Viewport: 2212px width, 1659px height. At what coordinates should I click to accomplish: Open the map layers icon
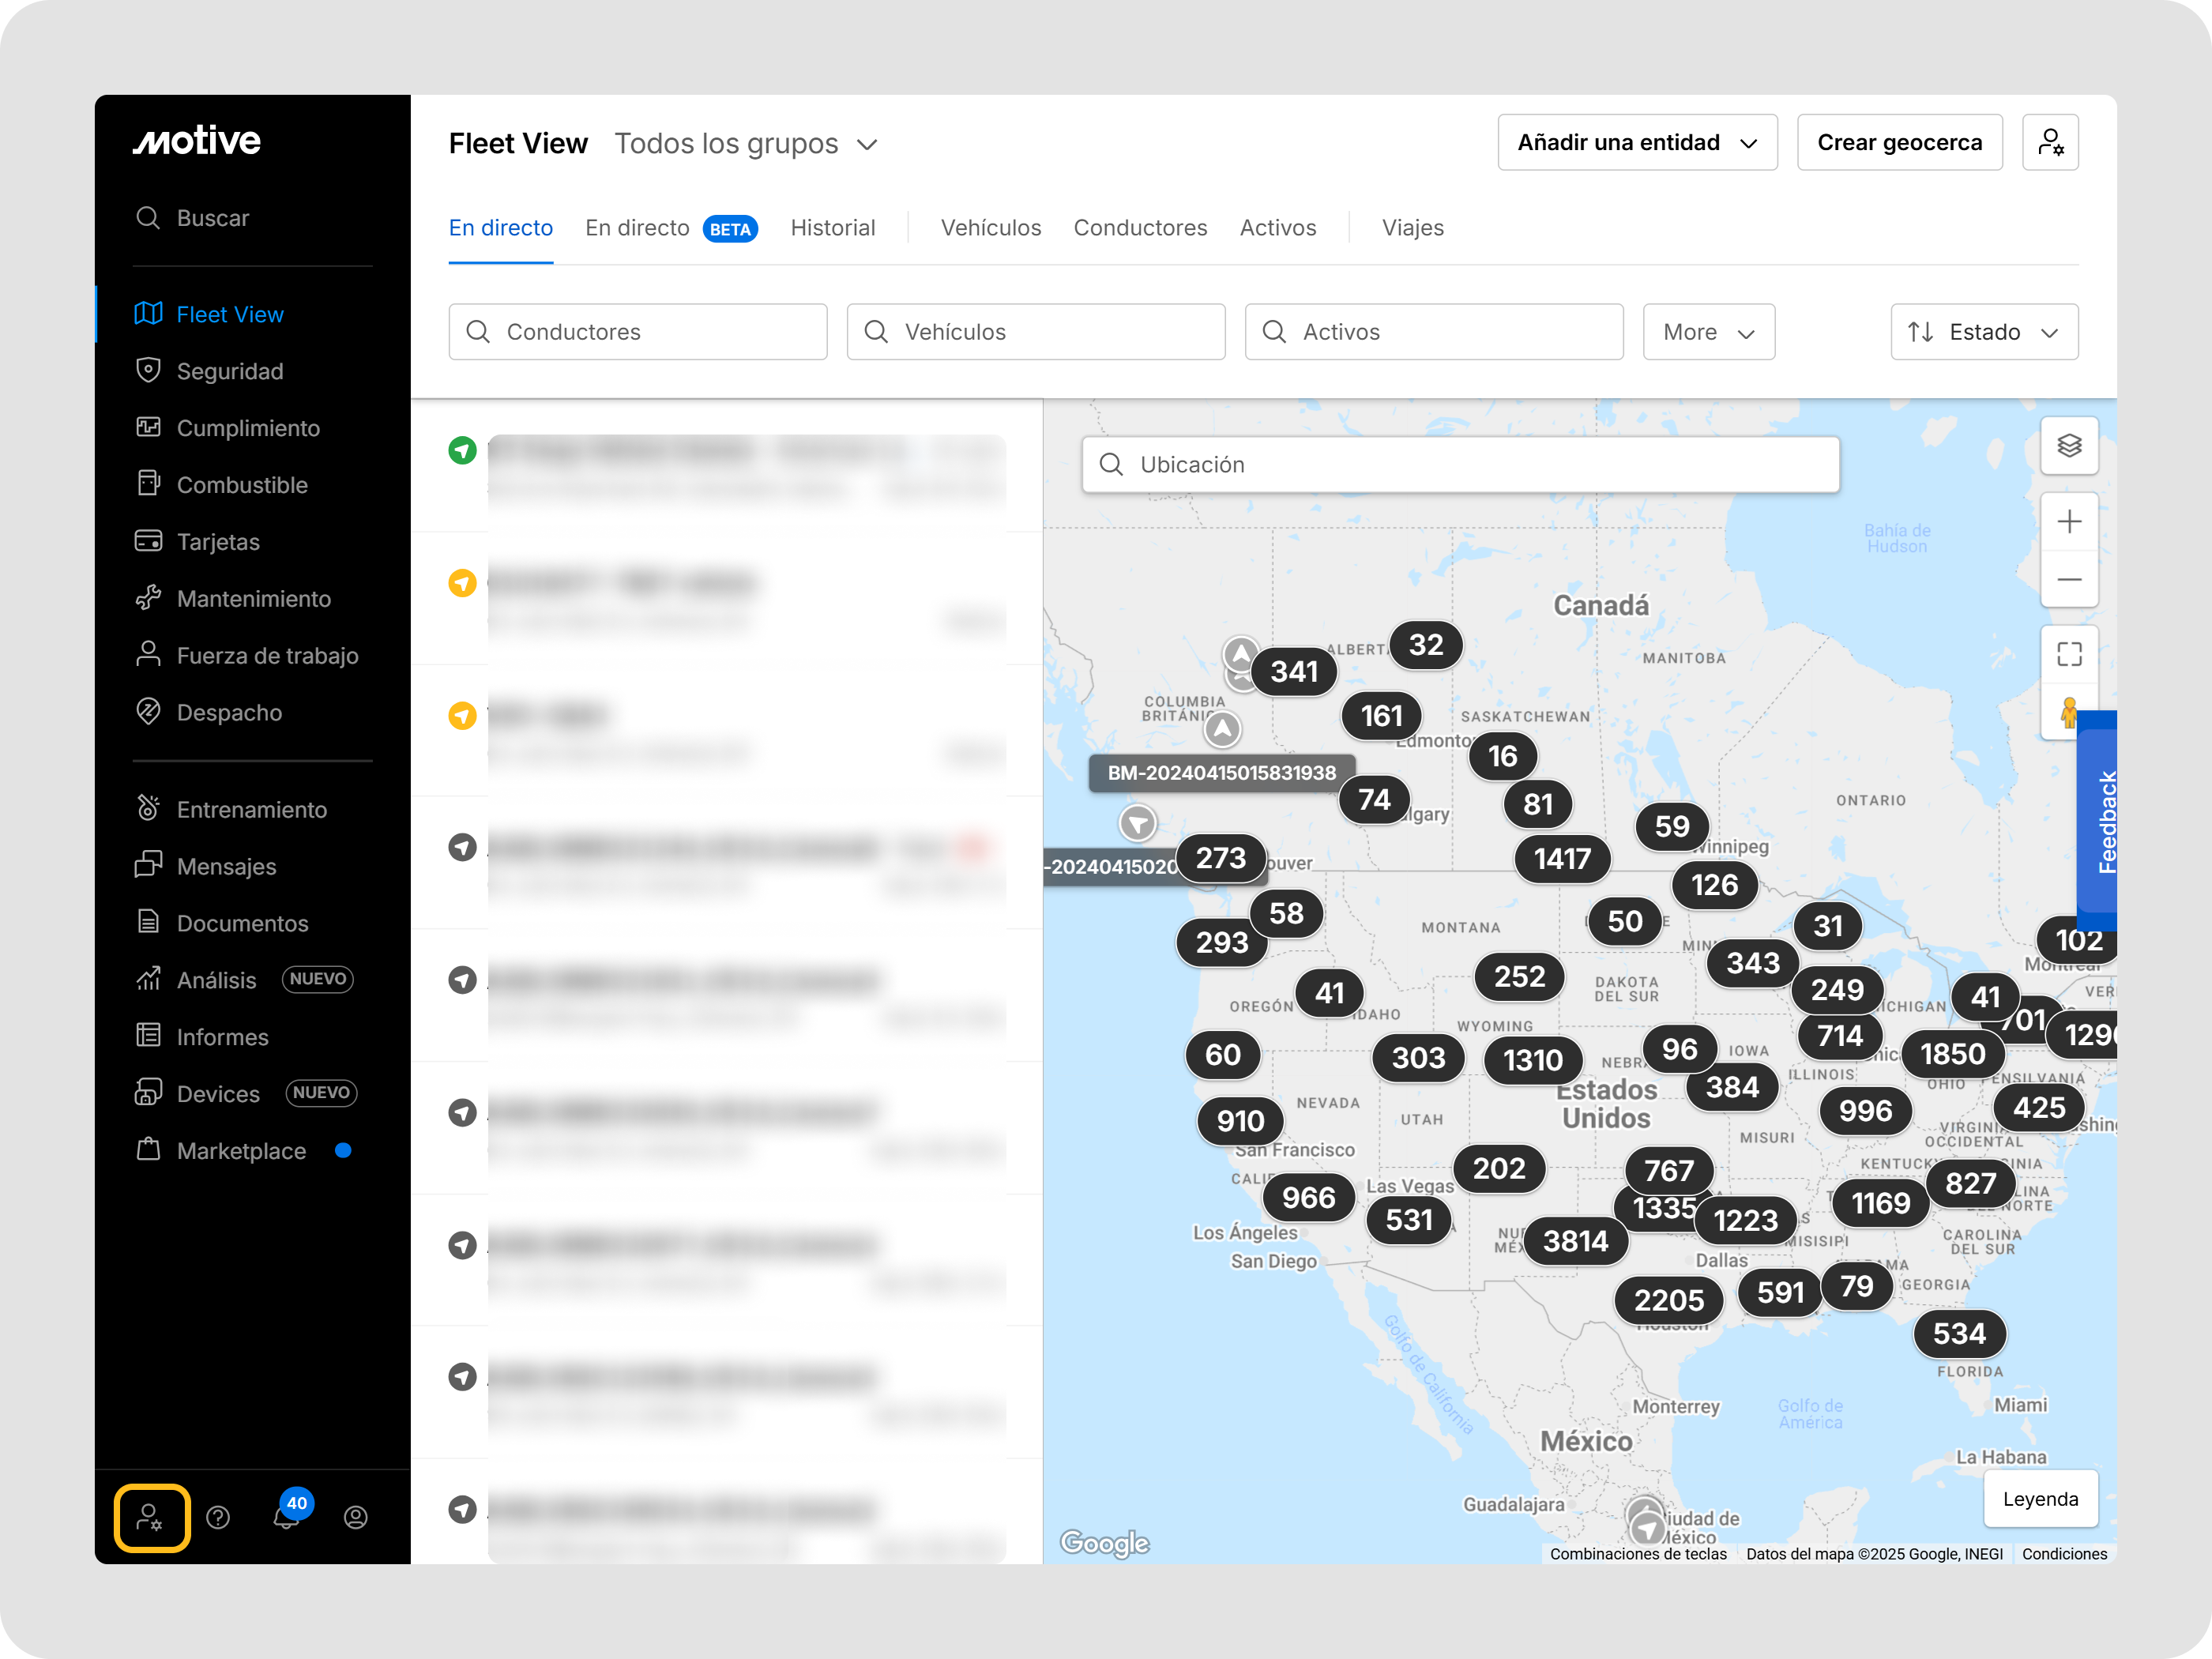click(2069, 446)
